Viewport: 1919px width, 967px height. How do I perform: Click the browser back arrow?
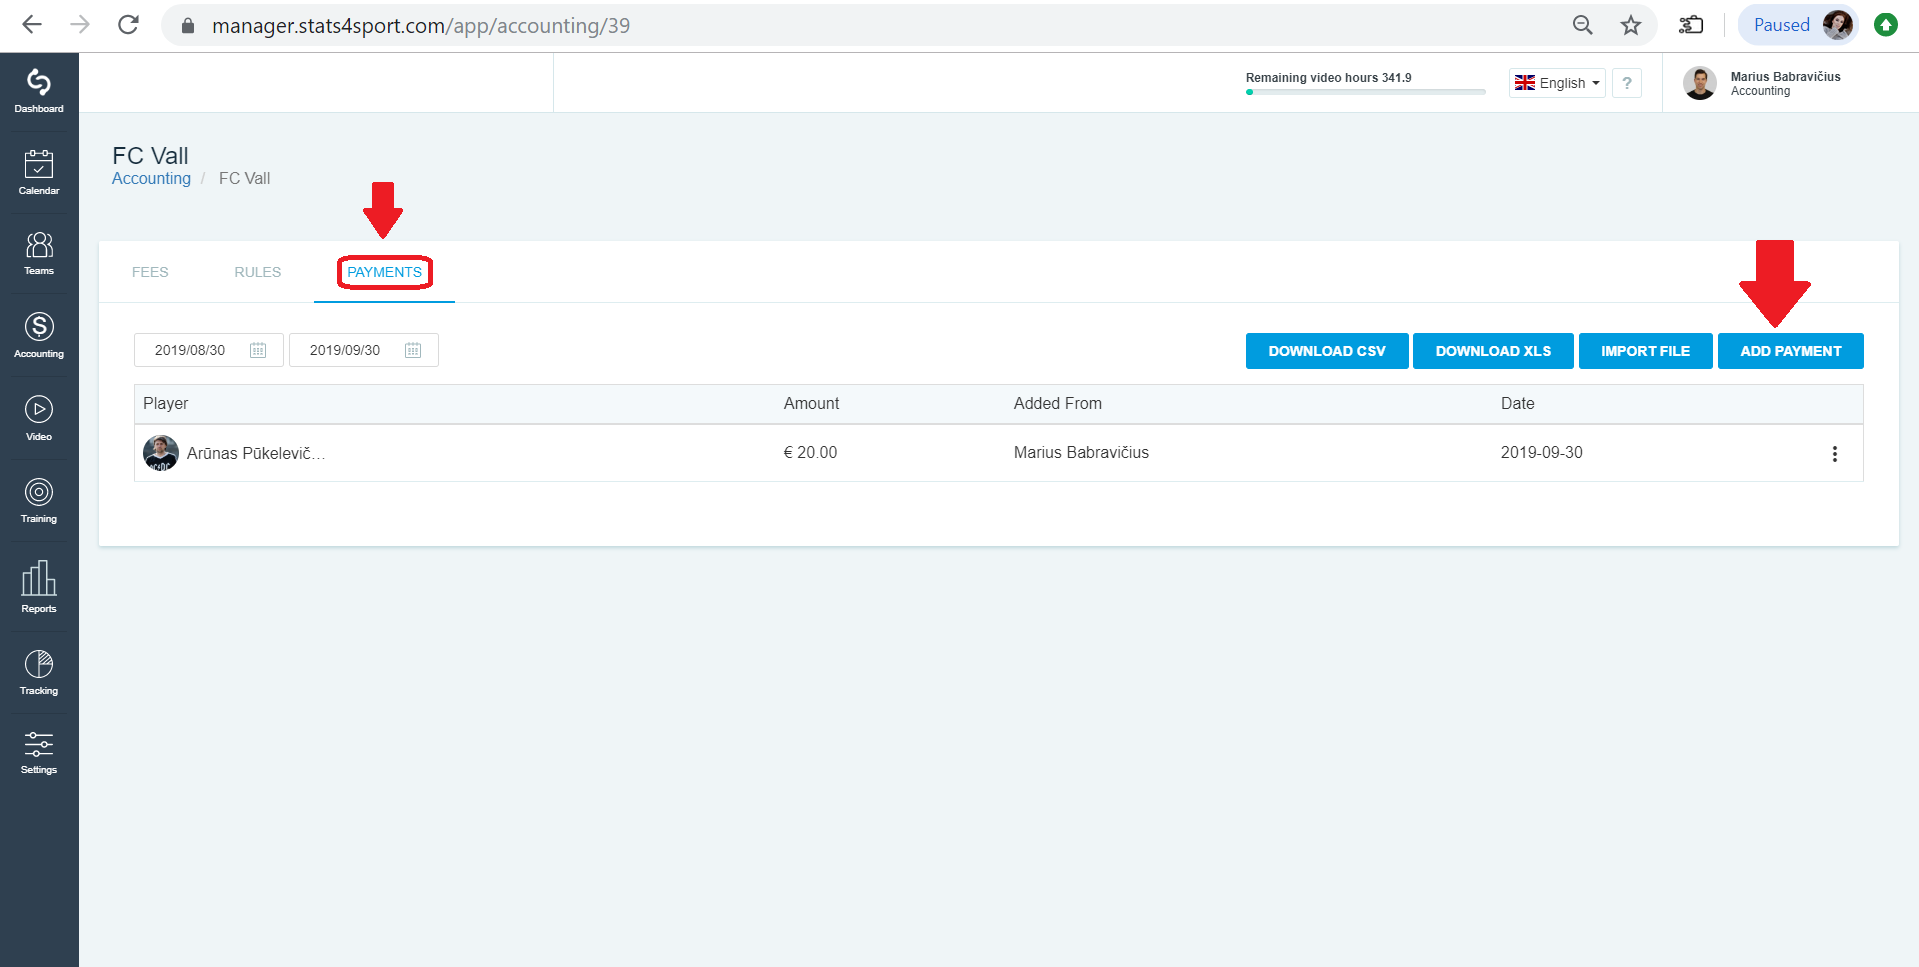(x=32, y=25)
